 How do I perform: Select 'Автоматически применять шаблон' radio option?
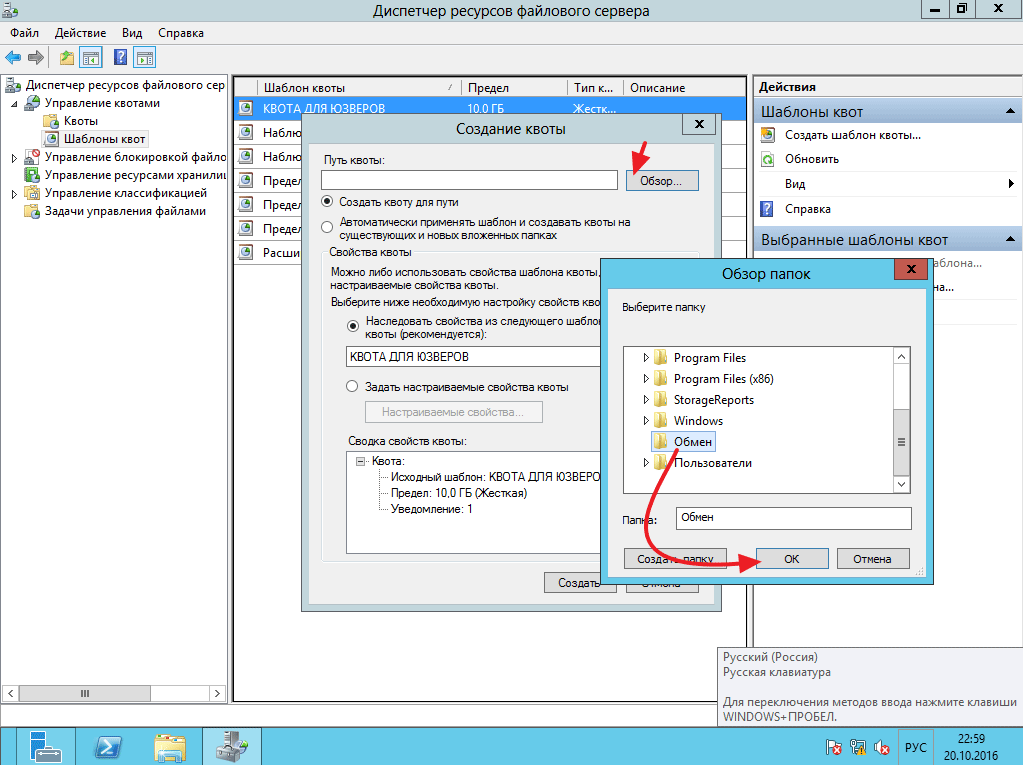pos(327,226)
